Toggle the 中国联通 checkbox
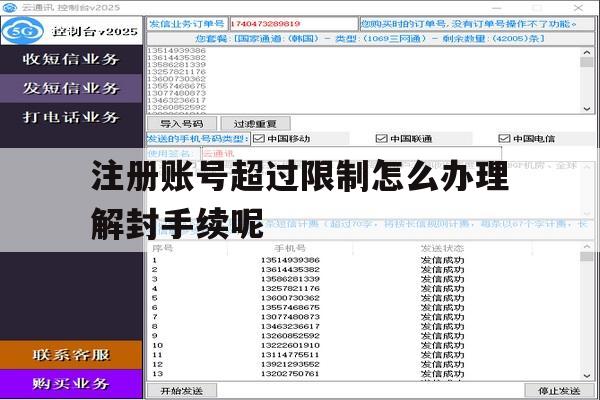 tap(382, 139)
